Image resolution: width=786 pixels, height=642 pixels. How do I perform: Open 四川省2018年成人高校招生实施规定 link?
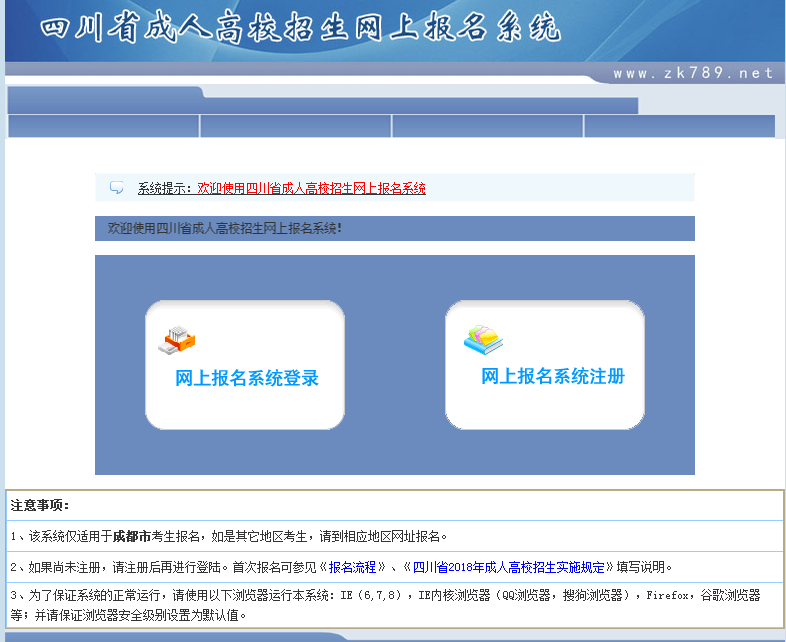(x=508, y=567)
